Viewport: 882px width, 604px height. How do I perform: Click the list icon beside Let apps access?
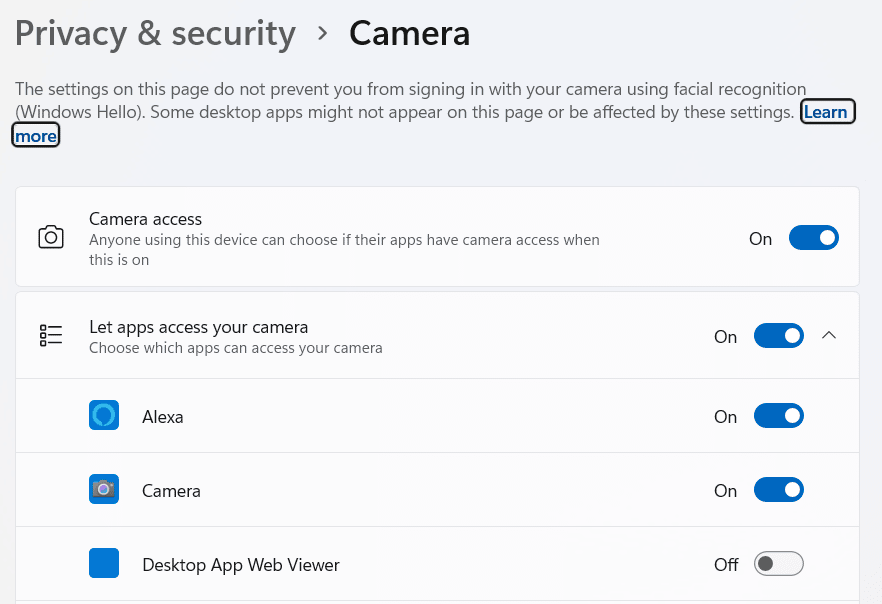(x=51, y=335)
